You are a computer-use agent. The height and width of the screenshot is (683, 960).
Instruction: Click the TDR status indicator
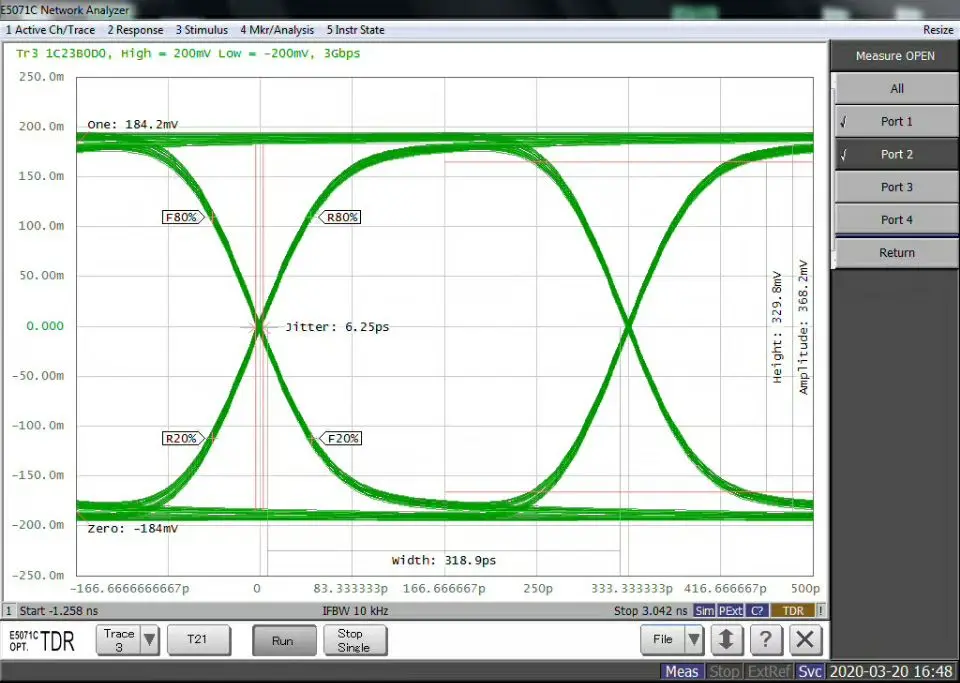[x=793, y=610]
